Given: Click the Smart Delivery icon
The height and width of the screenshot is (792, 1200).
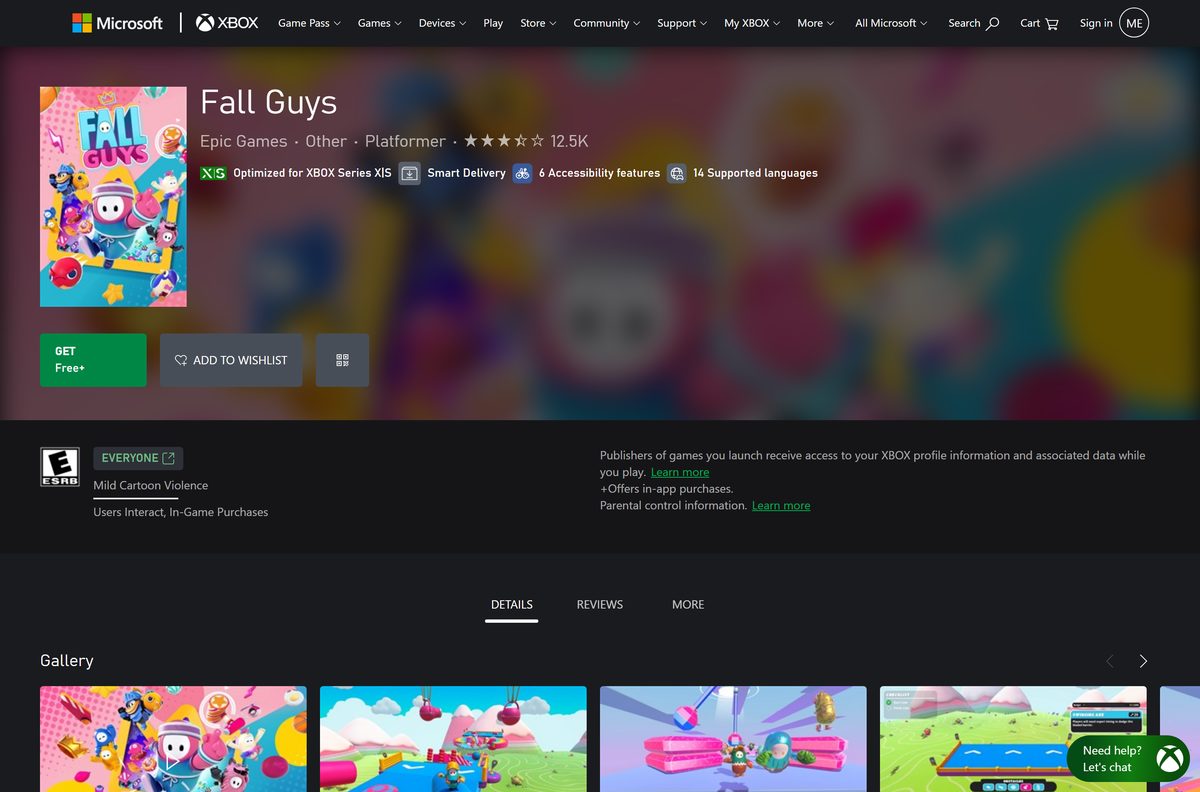Looking at the screenshot, I should coord(409,173).
